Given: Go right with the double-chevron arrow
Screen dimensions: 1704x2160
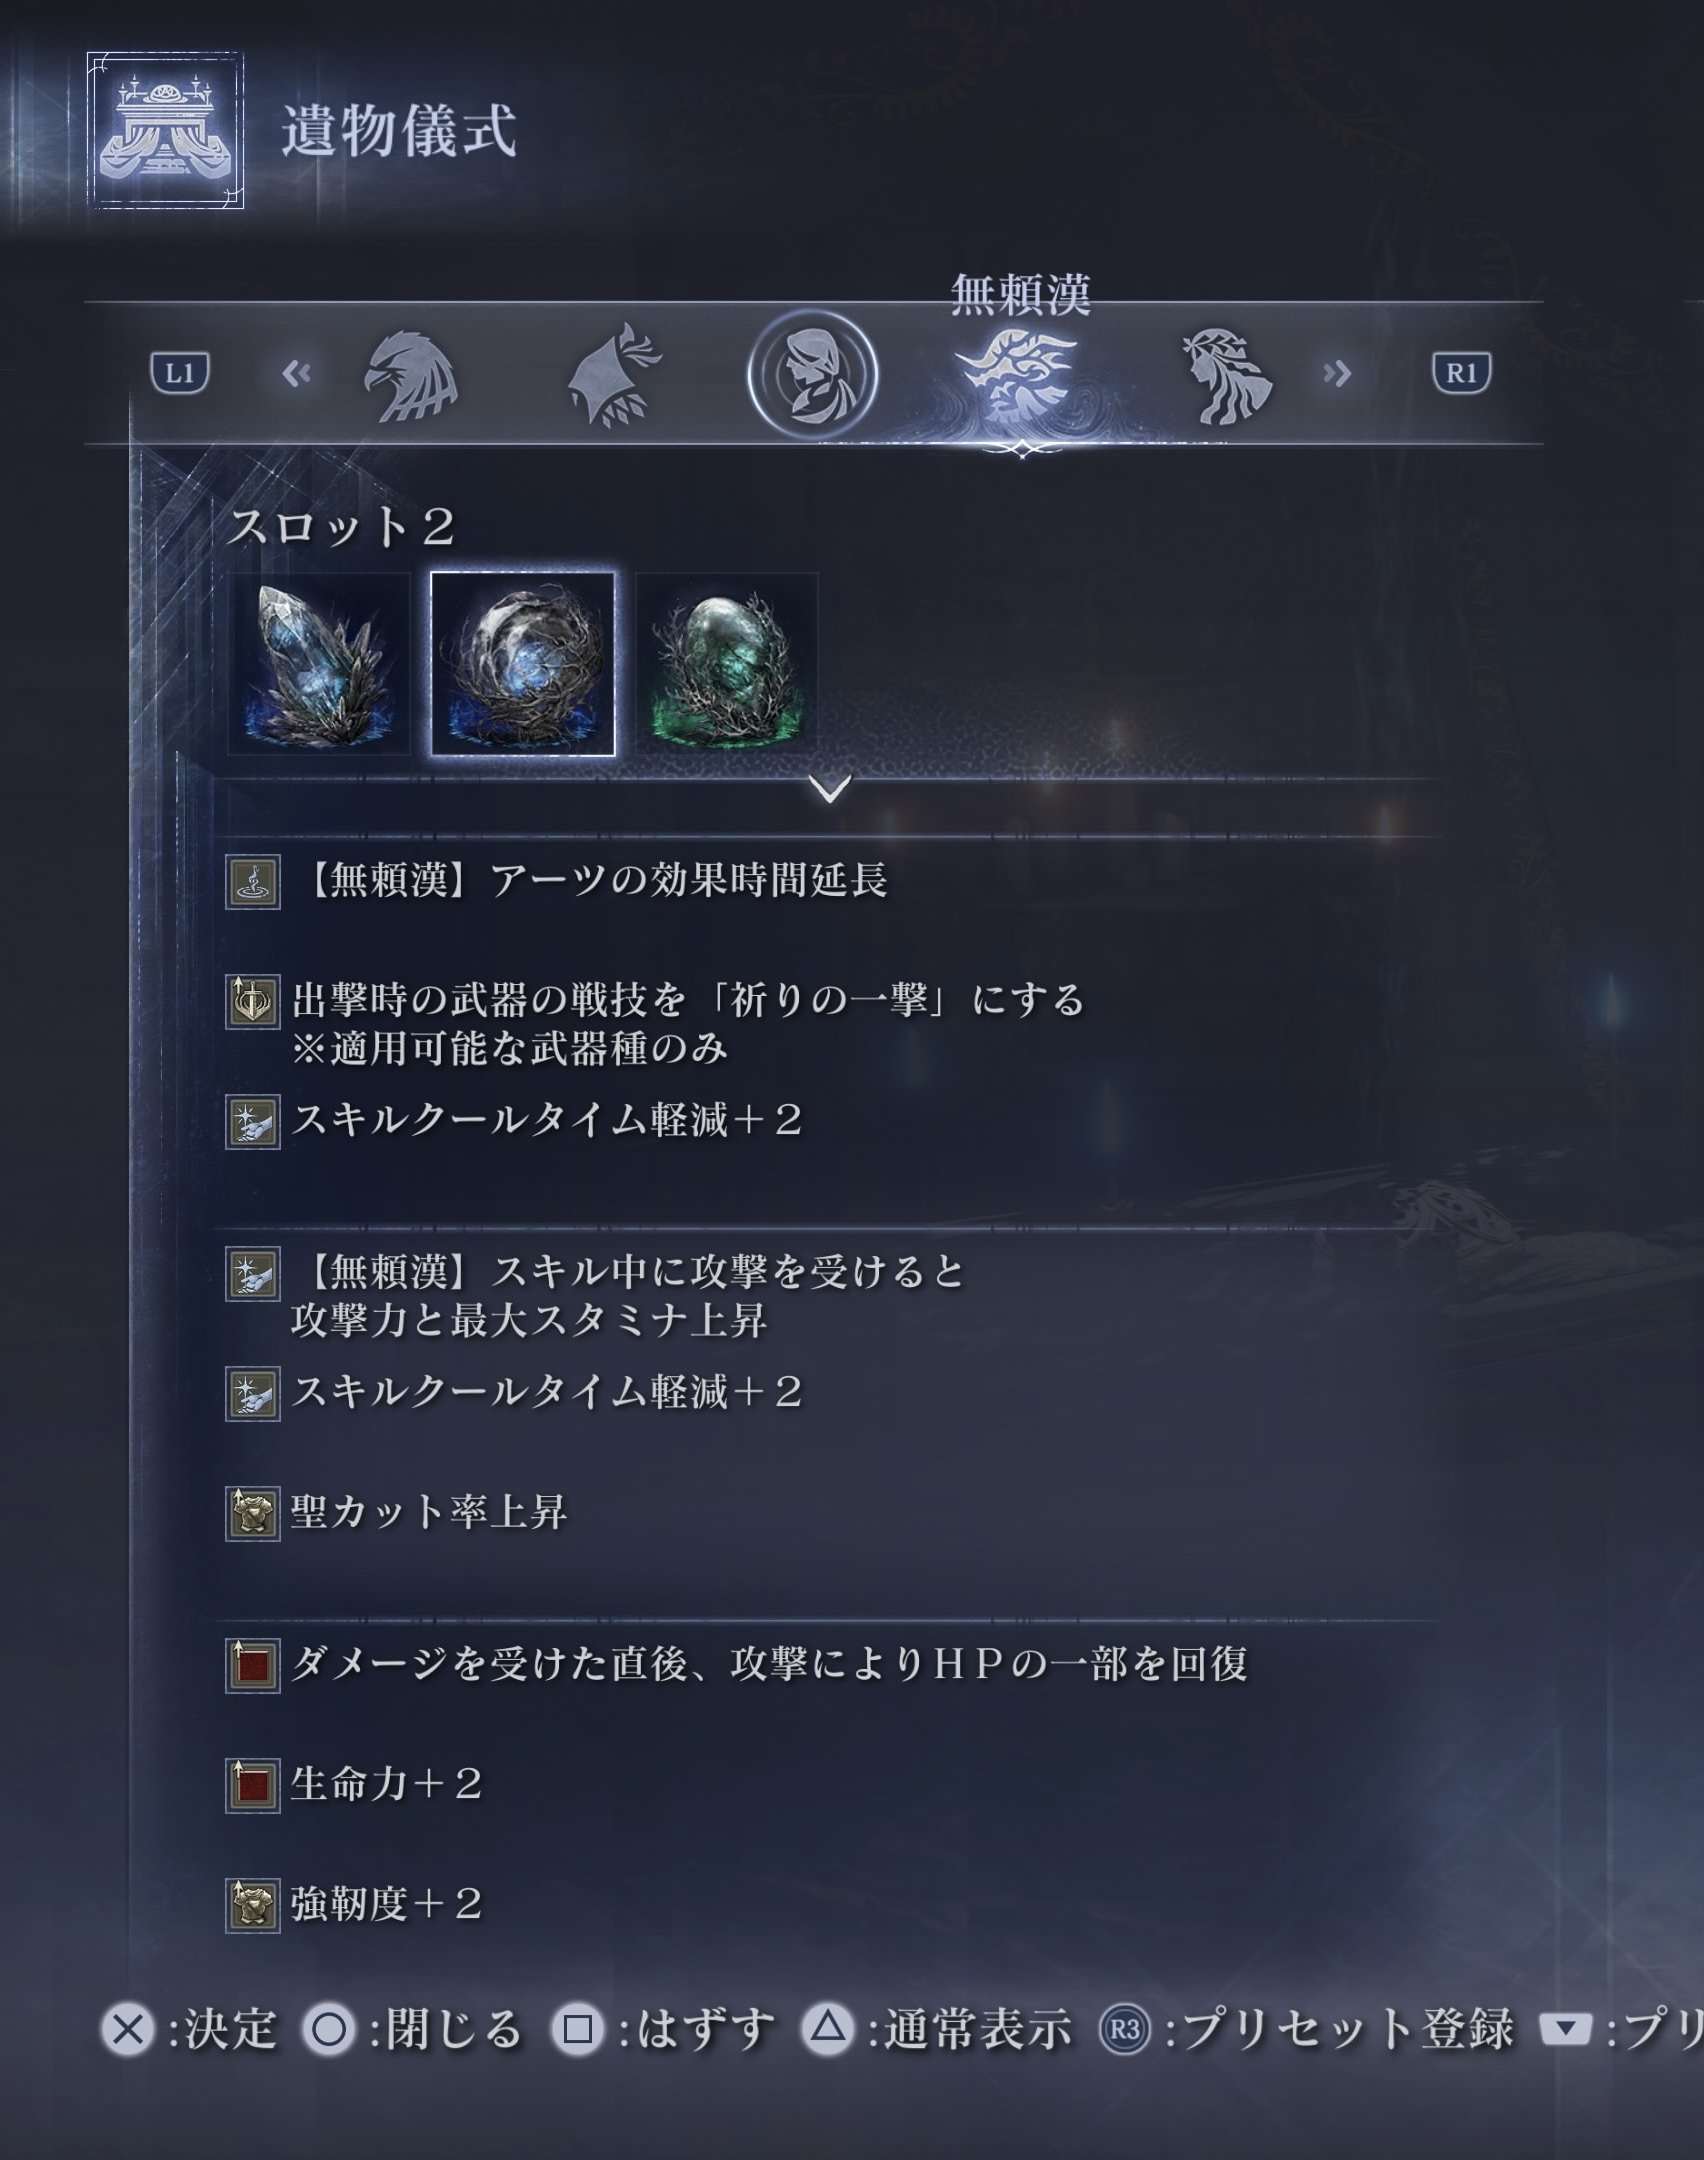Looking at the screenshot, I should pos(1337,374).
